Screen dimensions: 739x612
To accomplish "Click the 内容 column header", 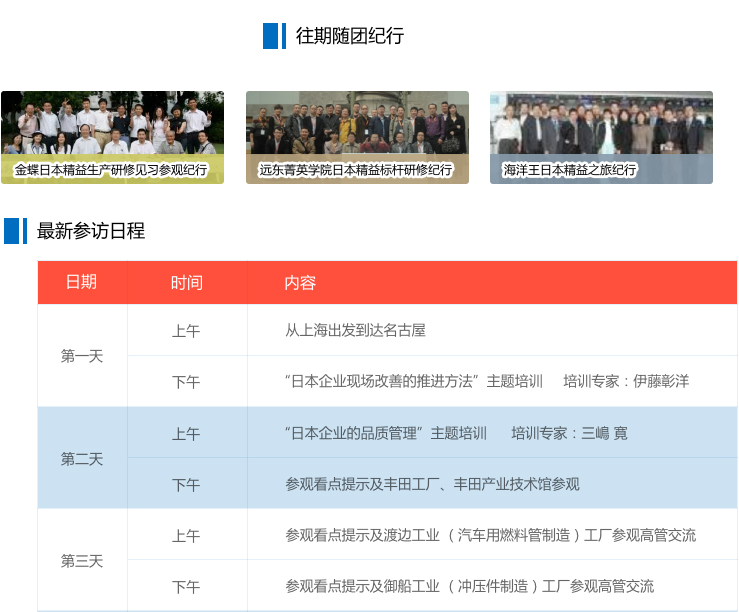I will pos(300,282).
